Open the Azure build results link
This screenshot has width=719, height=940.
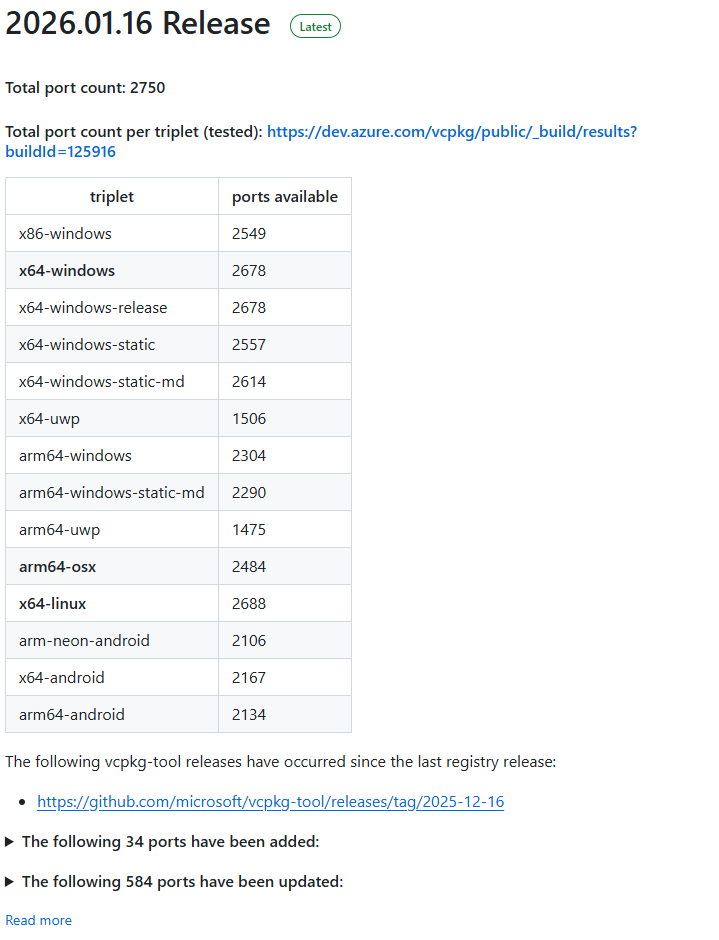tap(451, 132)
